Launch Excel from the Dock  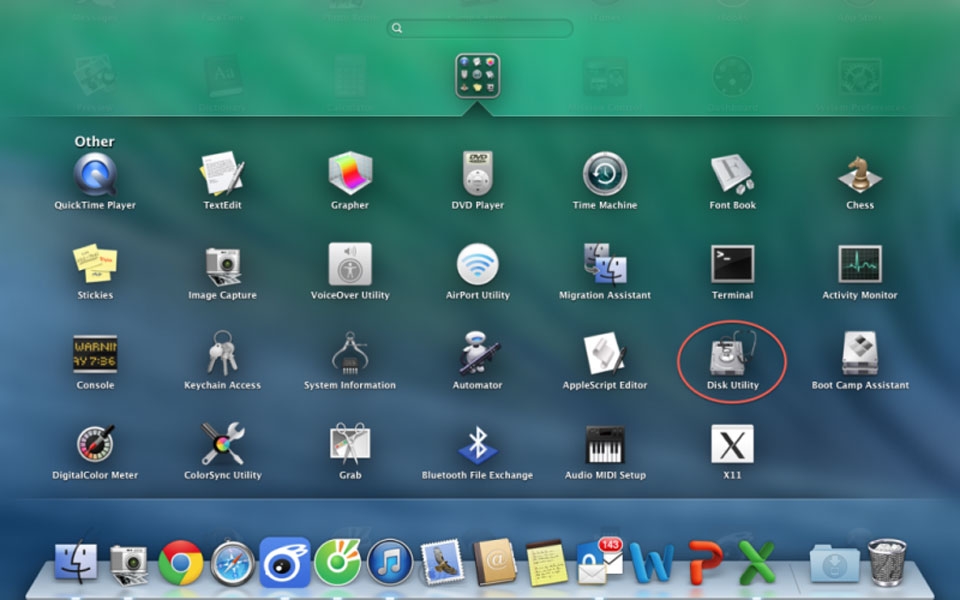(x=757, y=561)
